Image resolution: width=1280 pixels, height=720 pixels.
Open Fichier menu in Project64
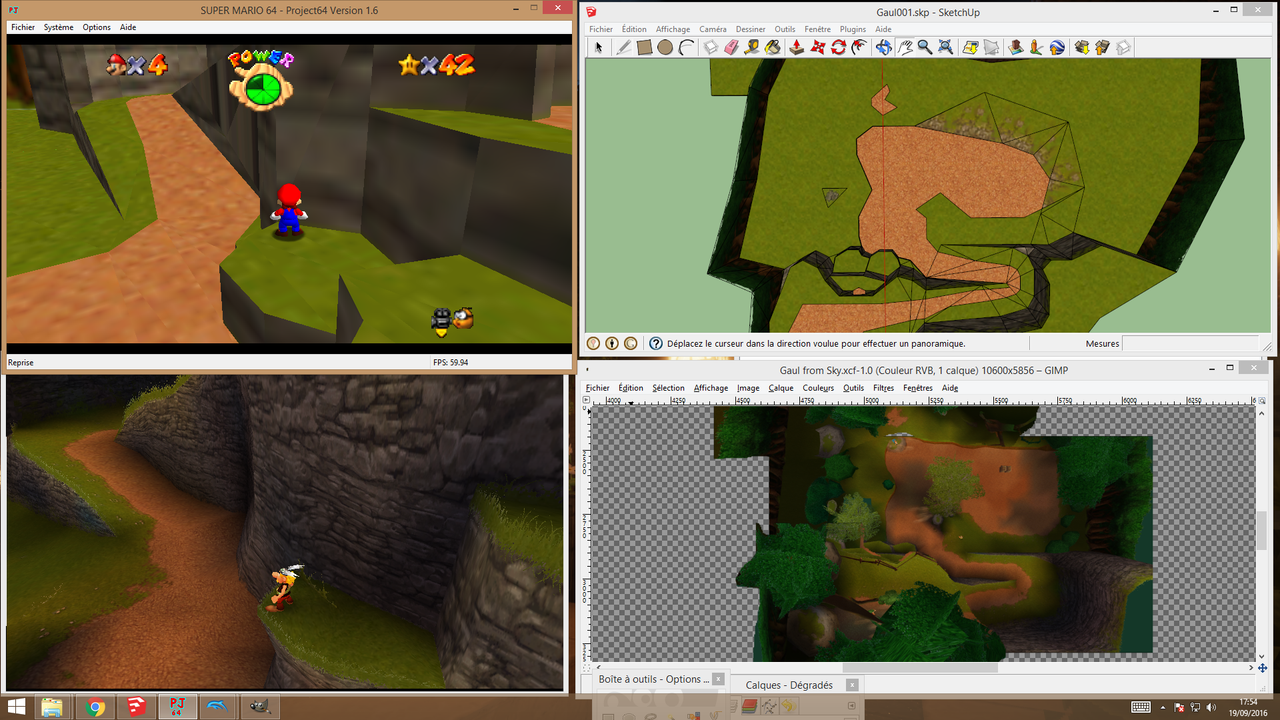(23, 27)
